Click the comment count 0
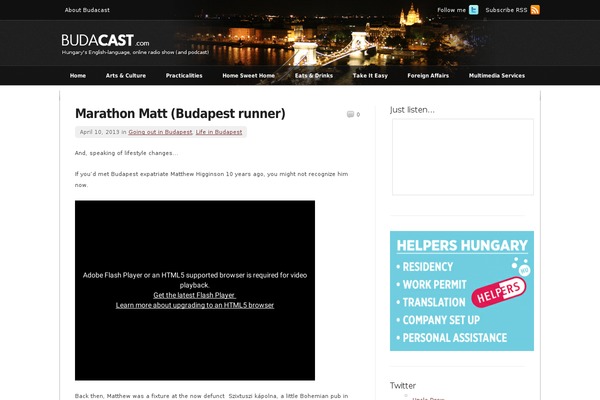This screenshot has height=400, width=600. point(358,114)
